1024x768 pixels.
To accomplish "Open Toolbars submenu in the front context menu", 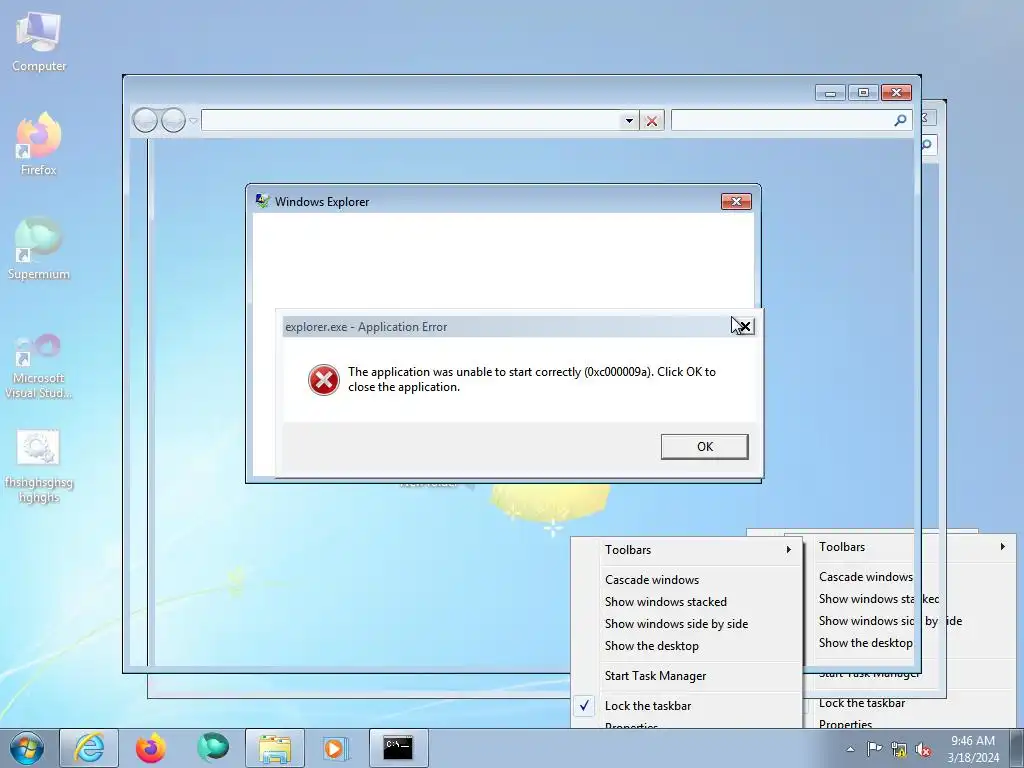I will (x=686, y=550).
